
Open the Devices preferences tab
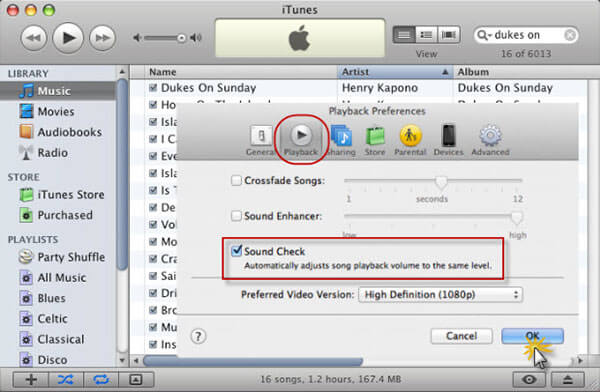coord(448,140)
